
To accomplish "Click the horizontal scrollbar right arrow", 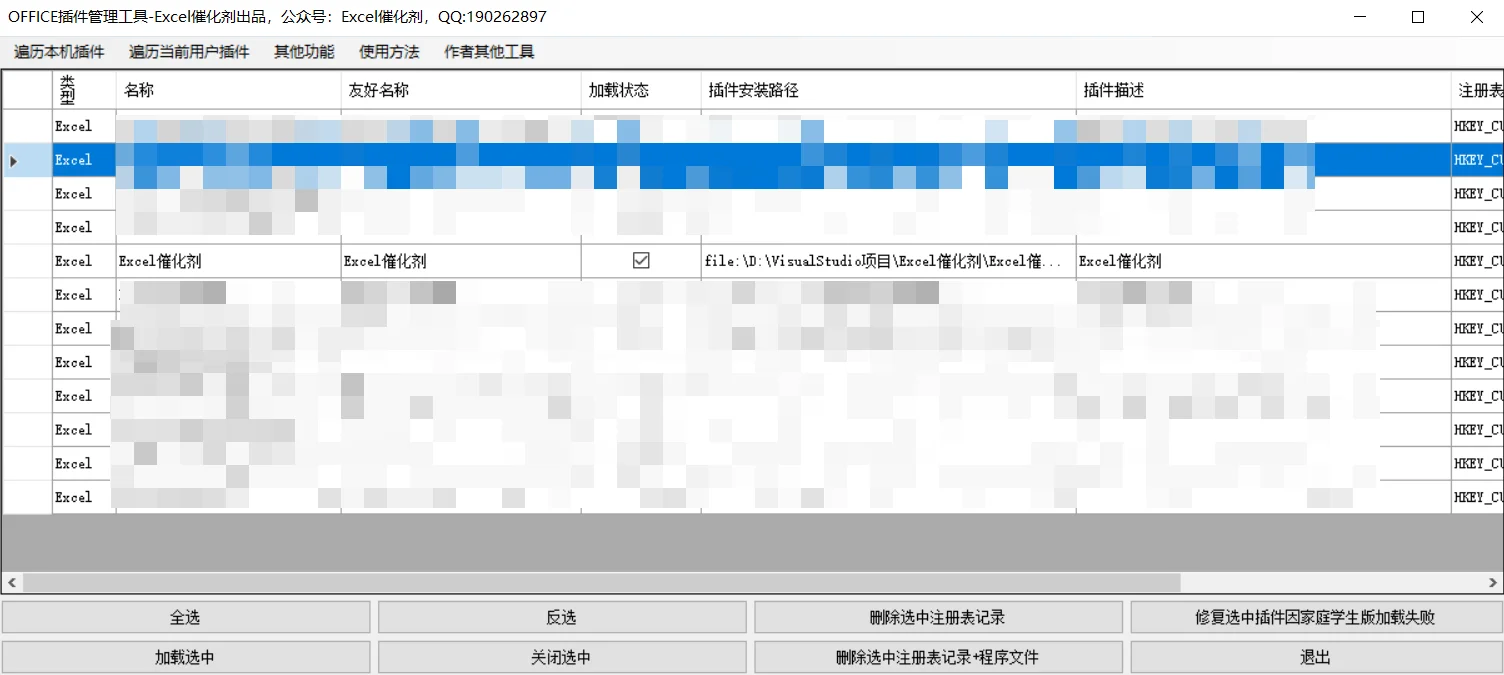I will point(1493,582).
